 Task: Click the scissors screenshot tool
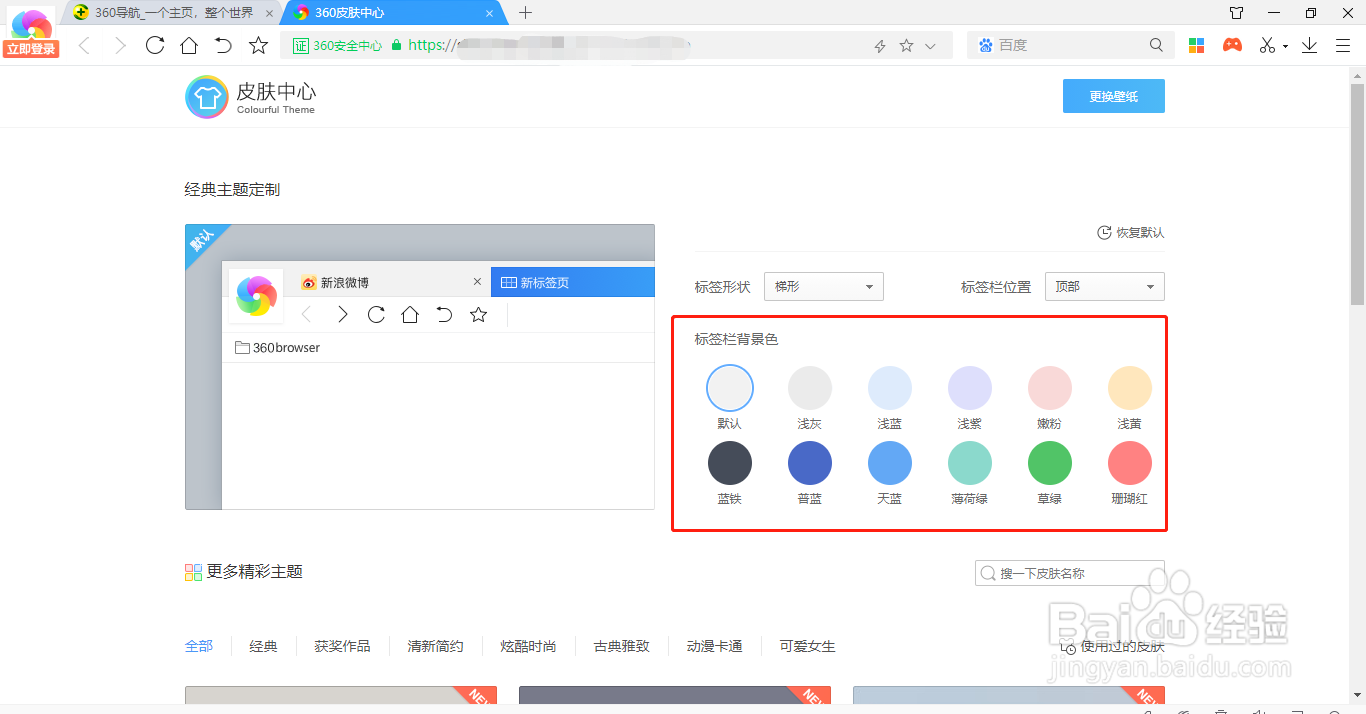tap(1267, 45)
